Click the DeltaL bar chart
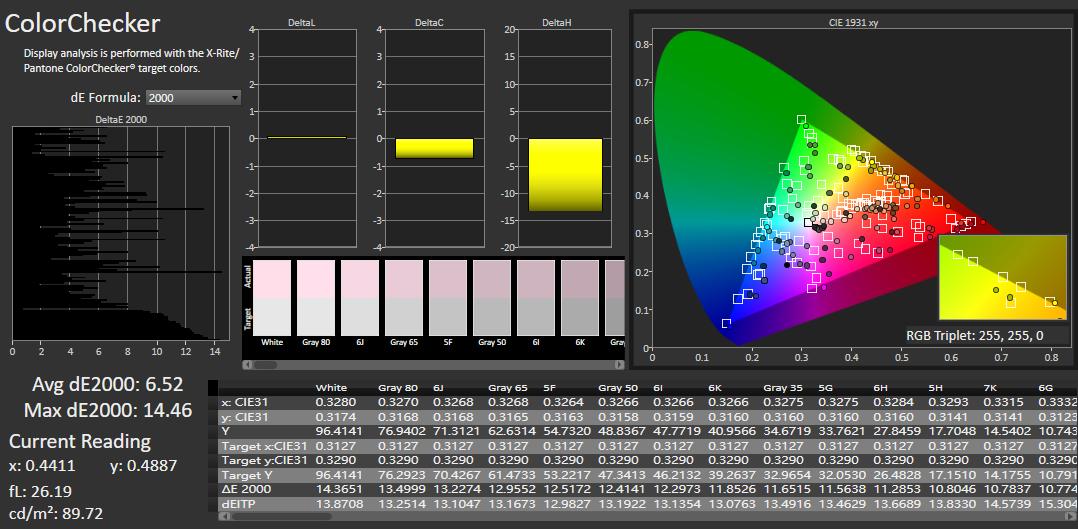1078x529 pixels. [x=306, y=138]
